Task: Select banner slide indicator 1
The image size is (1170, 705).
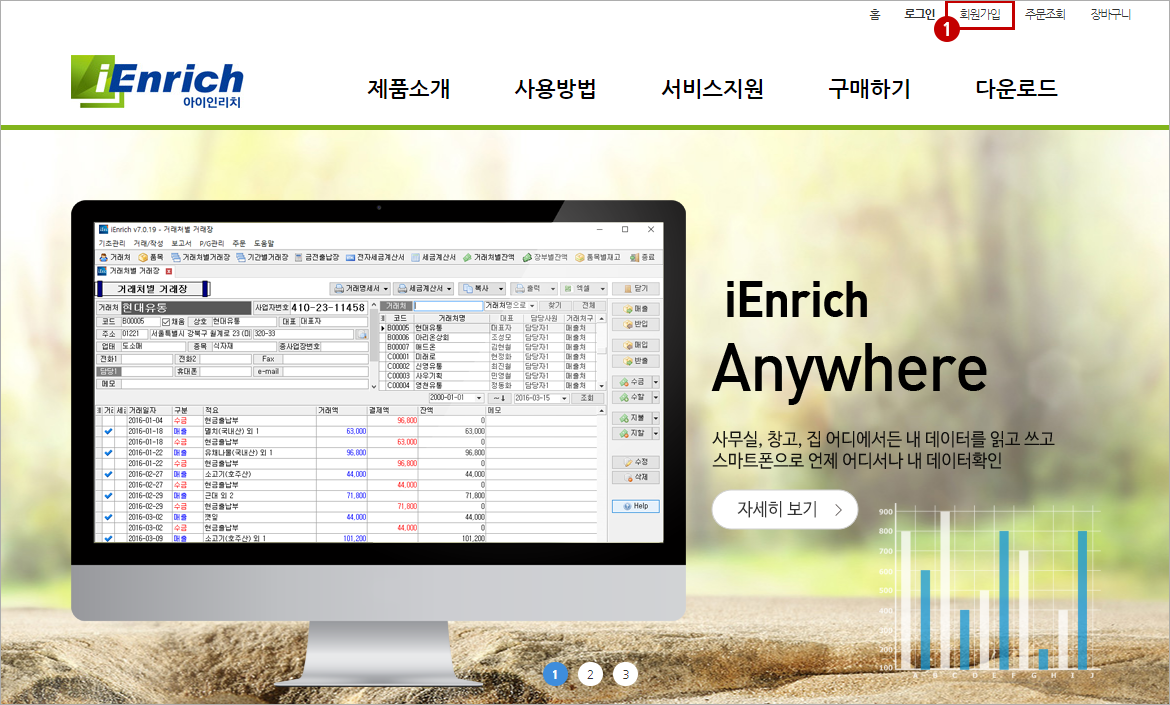Action: tap(555, 674)
